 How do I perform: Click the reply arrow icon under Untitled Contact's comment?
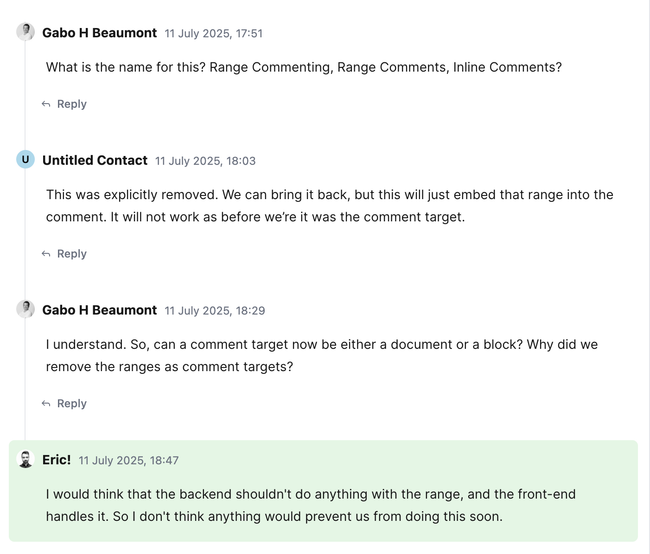(46, 254)
